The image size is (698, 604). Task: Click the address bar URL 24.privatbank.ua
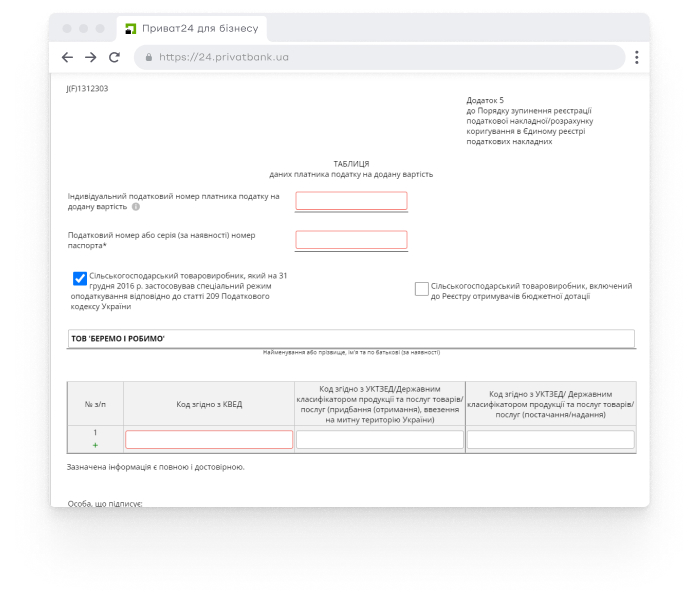[224, 58]
